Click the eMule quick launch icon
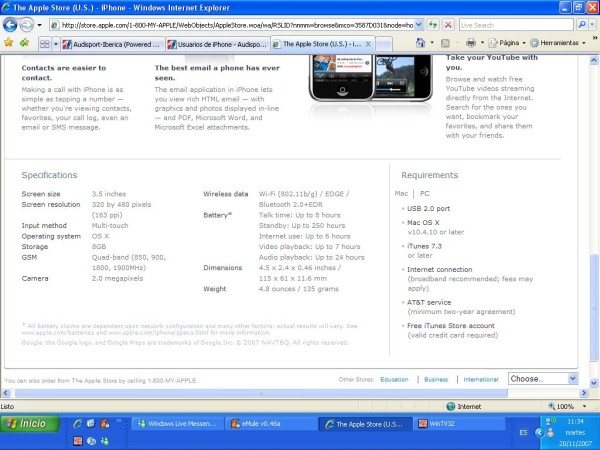 tap(104, 423)
